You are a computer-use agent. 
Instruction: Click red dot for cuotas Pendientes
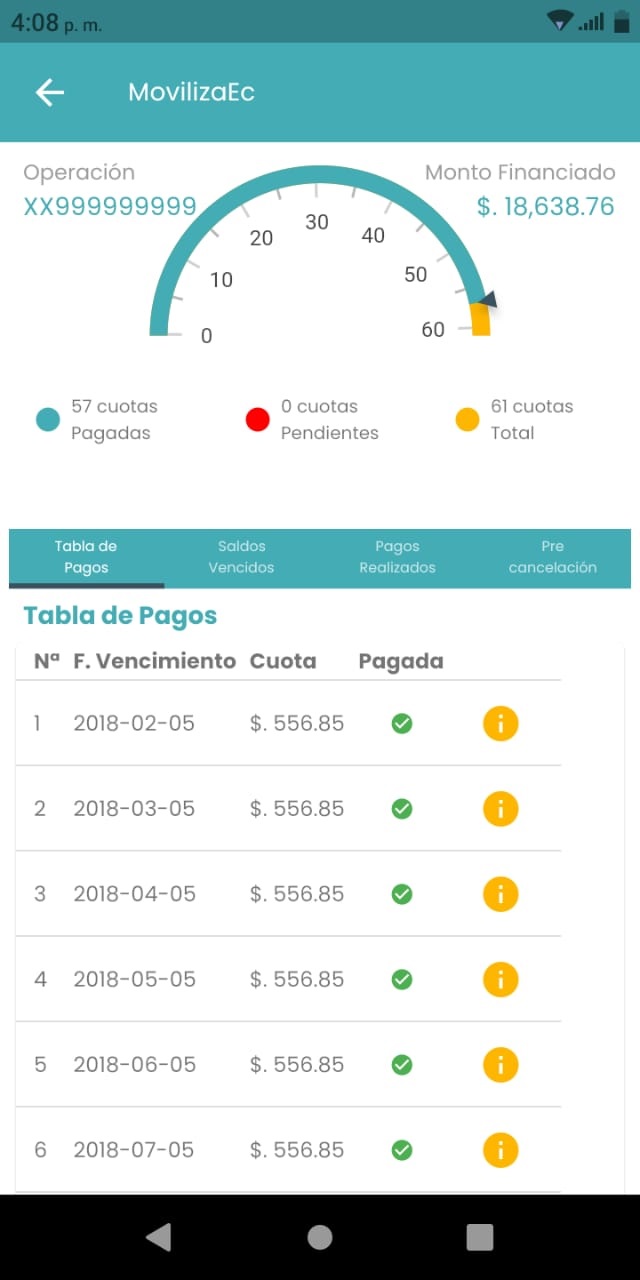[x=258, y=420]
